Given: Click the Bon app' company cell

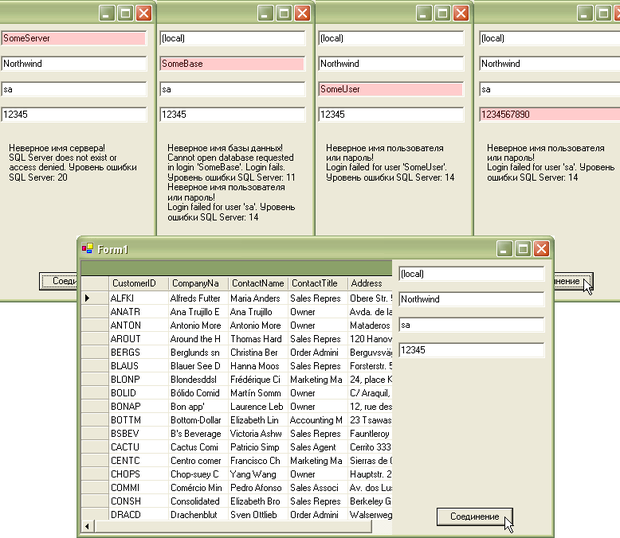Looking at the screenshot, I should click(x=198, y=406).
